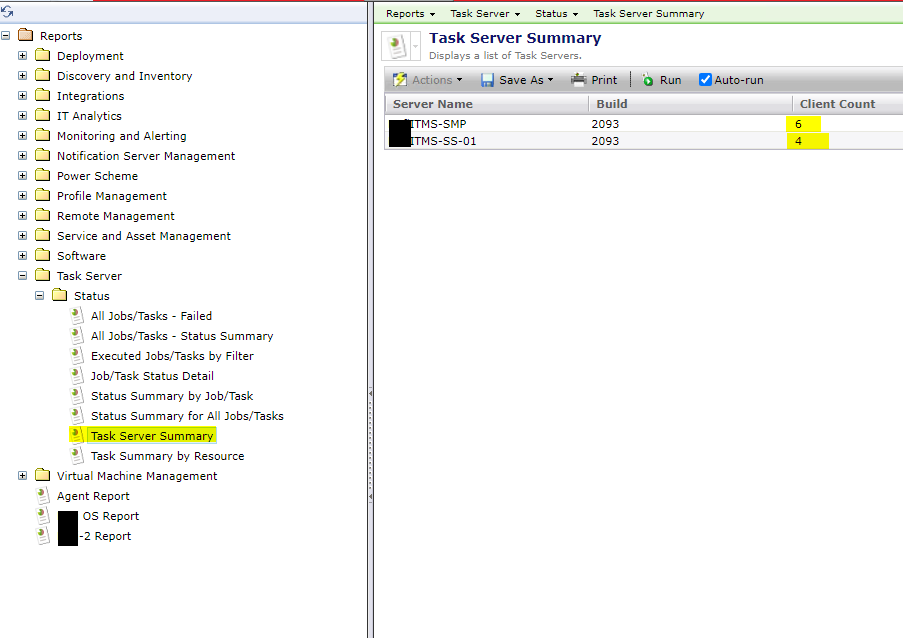Image resolution: width=903 pixels, height=638 pixels.
Task: Expand the Service and Asset Management folder
Action: tap(22, 236)
